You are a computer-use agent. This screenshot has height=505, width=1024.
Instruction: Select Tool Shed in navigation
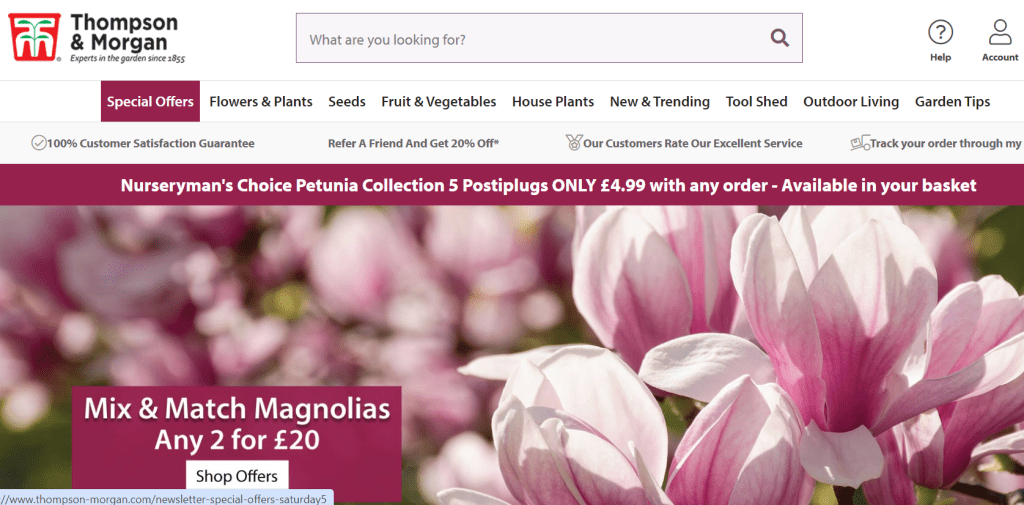pyautogui.click(x=756, y=101)
